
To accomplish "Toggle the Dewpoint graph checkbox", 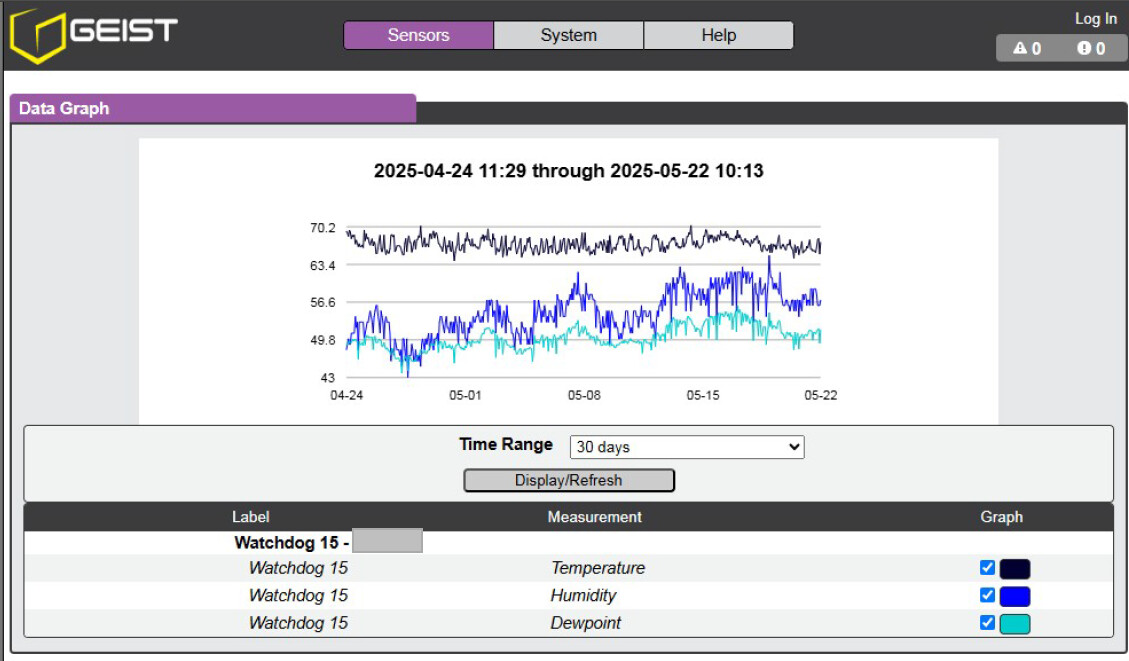I will click(987, 622).
